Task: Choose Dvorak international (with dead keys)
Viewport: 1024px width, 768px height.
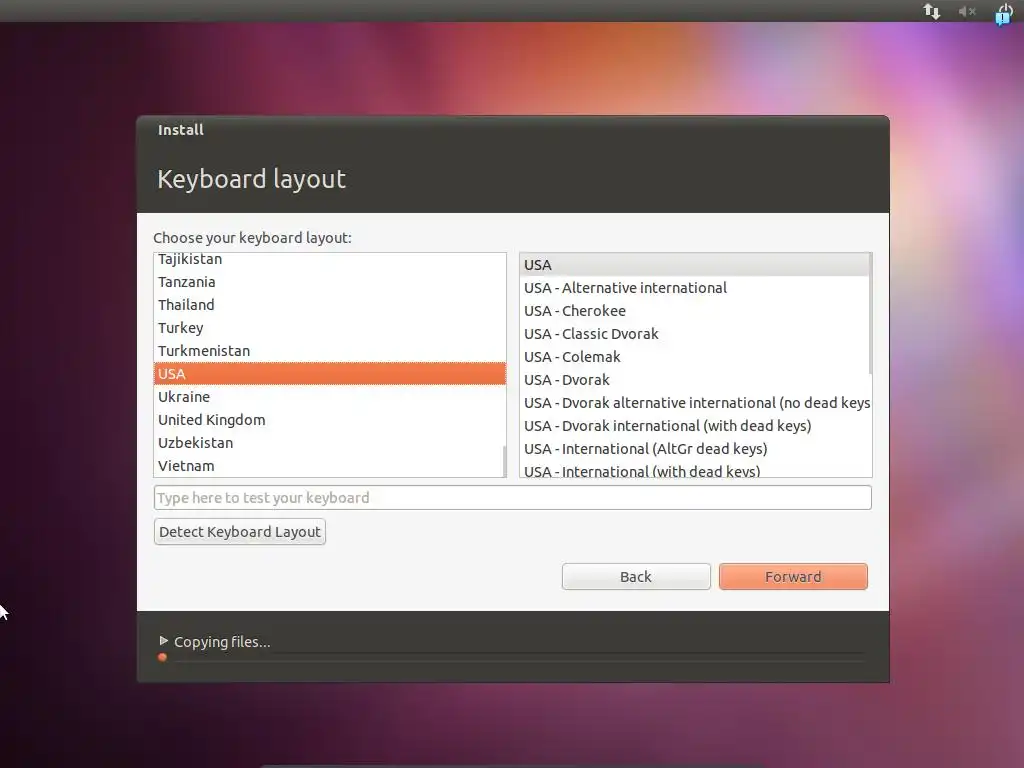Action: (x=694, y=425)
